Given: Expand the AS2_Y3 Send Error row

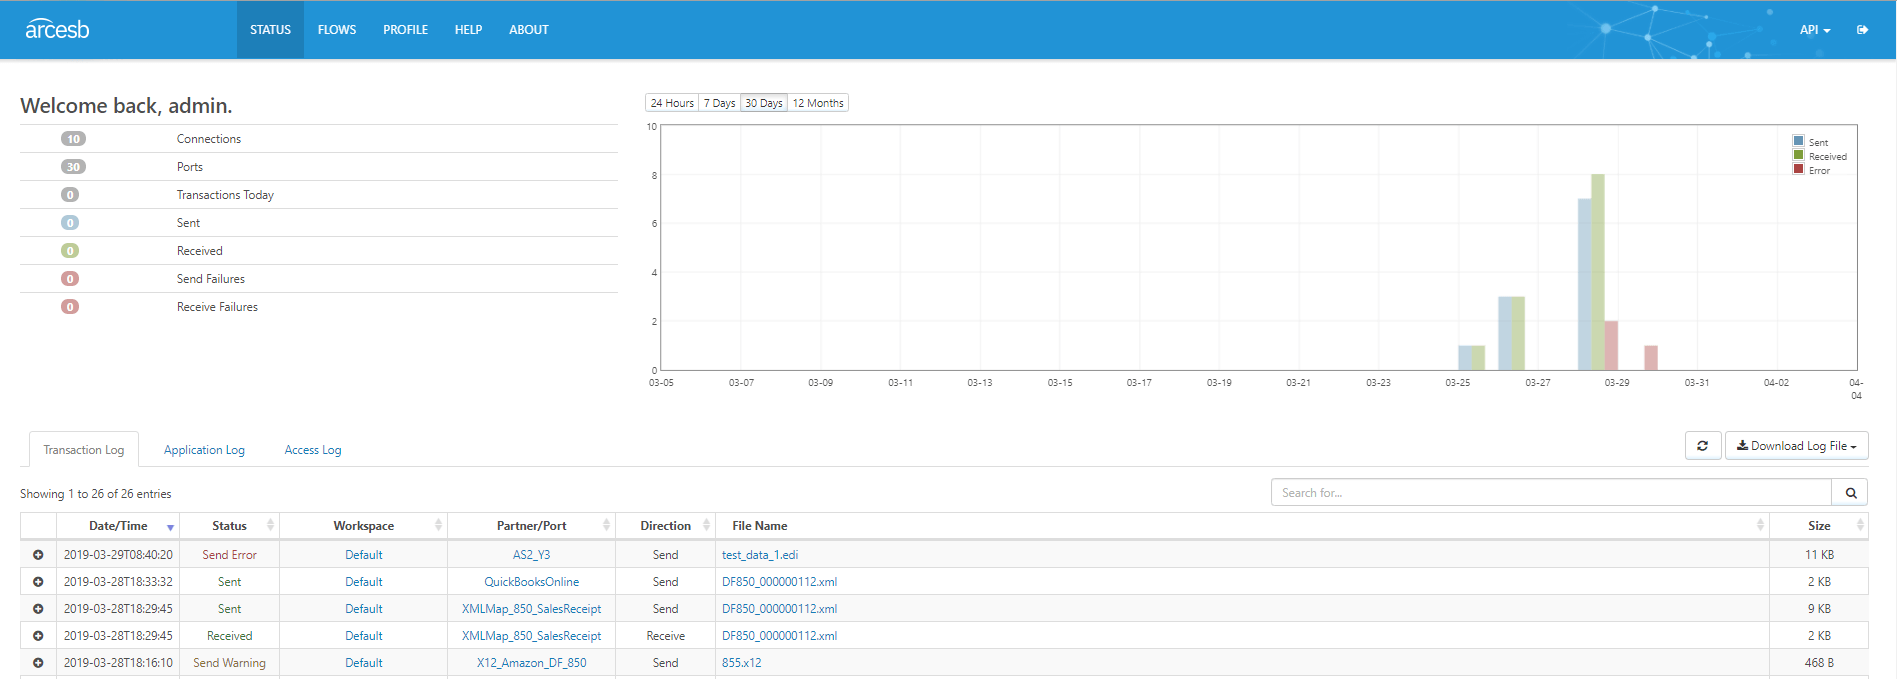Looking at the screenshot, I should (x=38, y=555).
